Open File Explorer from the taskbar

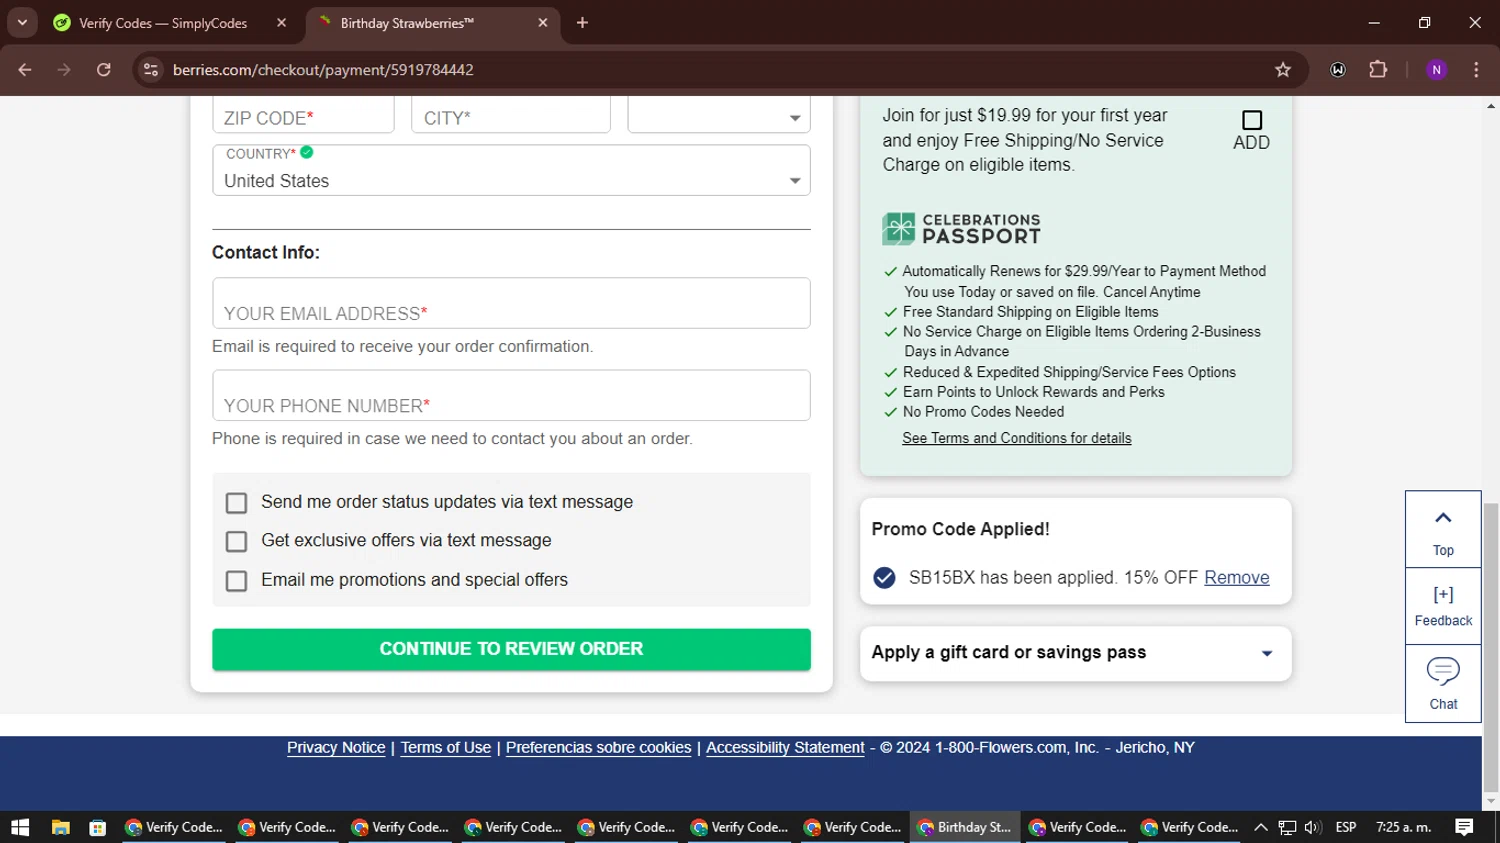61,827
